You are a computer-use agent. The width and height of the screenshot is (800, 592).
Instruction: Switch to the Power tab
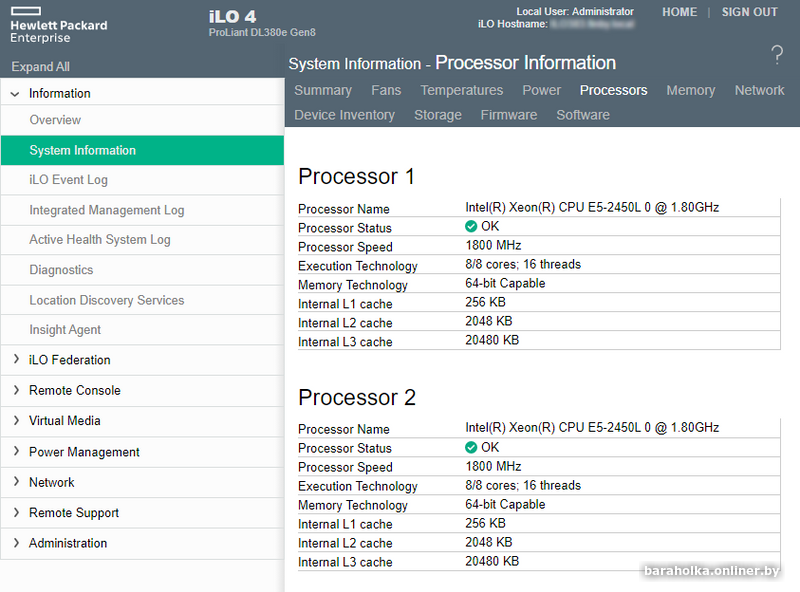pyautogui.click(x=541, y=90)
